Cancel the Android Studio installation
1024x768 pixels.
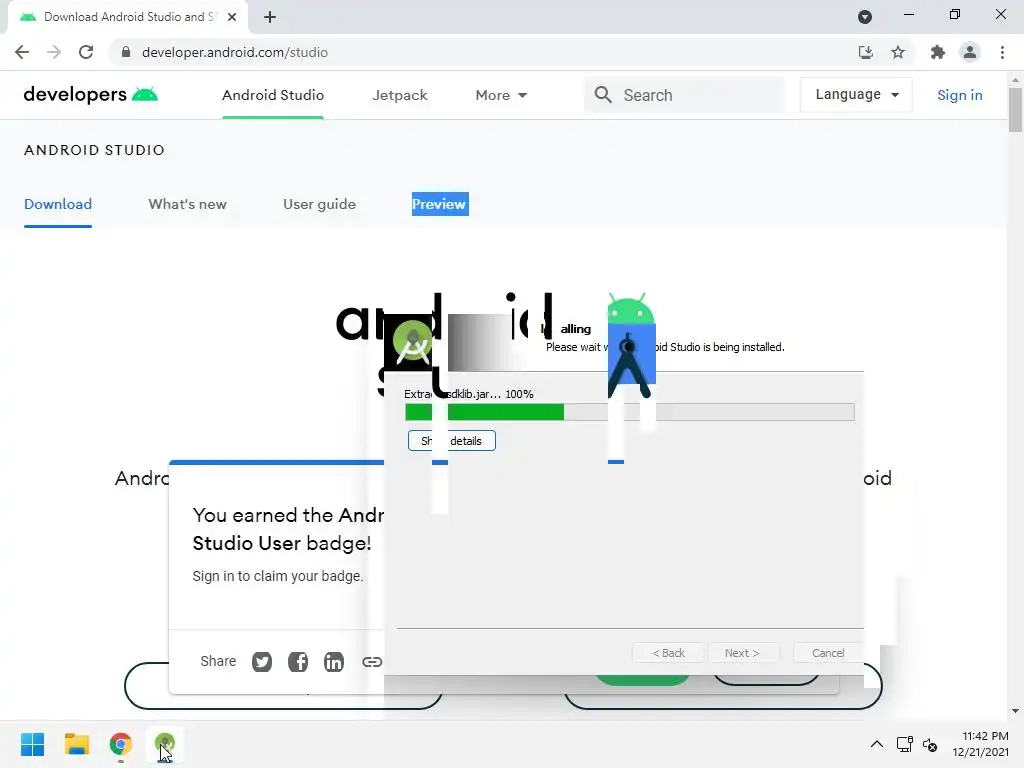click(828, 653)
